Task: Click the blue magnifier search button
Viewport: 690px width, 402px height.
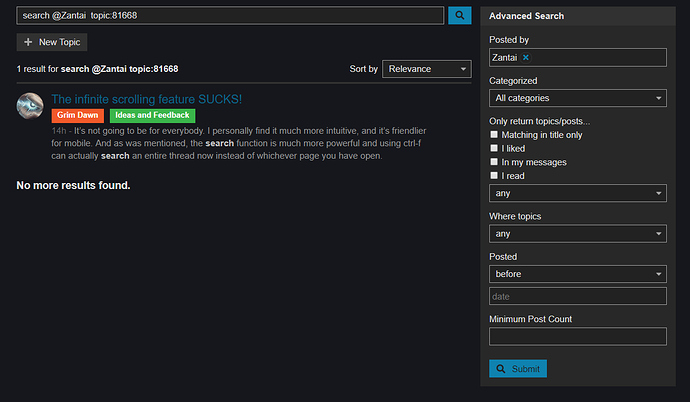Action: (459, 15)
